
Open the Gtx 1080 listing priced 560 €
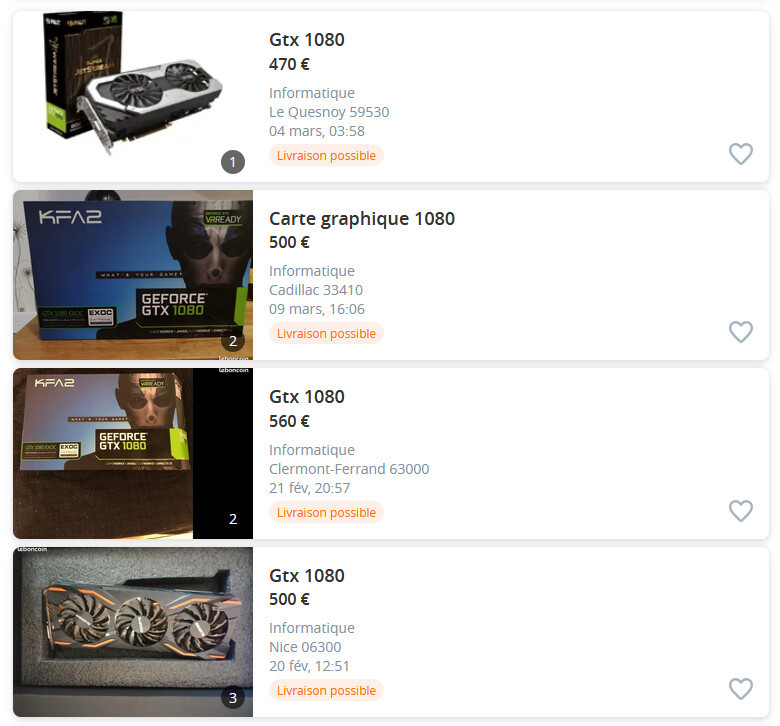[x=306, y=397]
